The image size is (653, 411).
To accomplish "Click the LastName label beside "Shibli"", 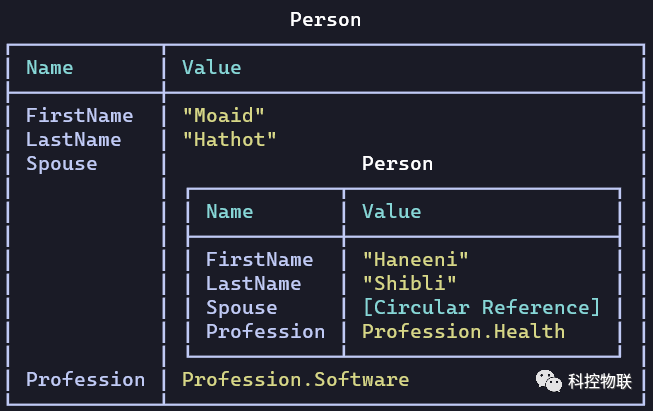I will tap(253, 283).
